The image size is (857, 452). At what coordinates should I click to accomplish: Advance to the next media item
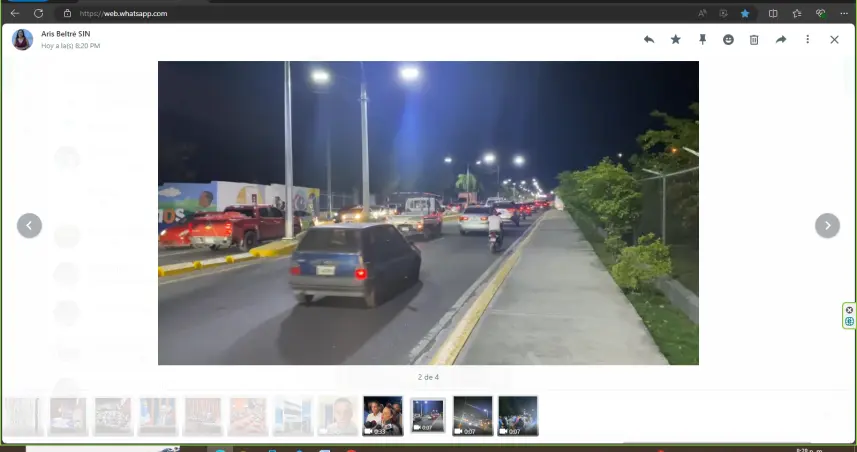pyautogui.click(x=827, y=226)
